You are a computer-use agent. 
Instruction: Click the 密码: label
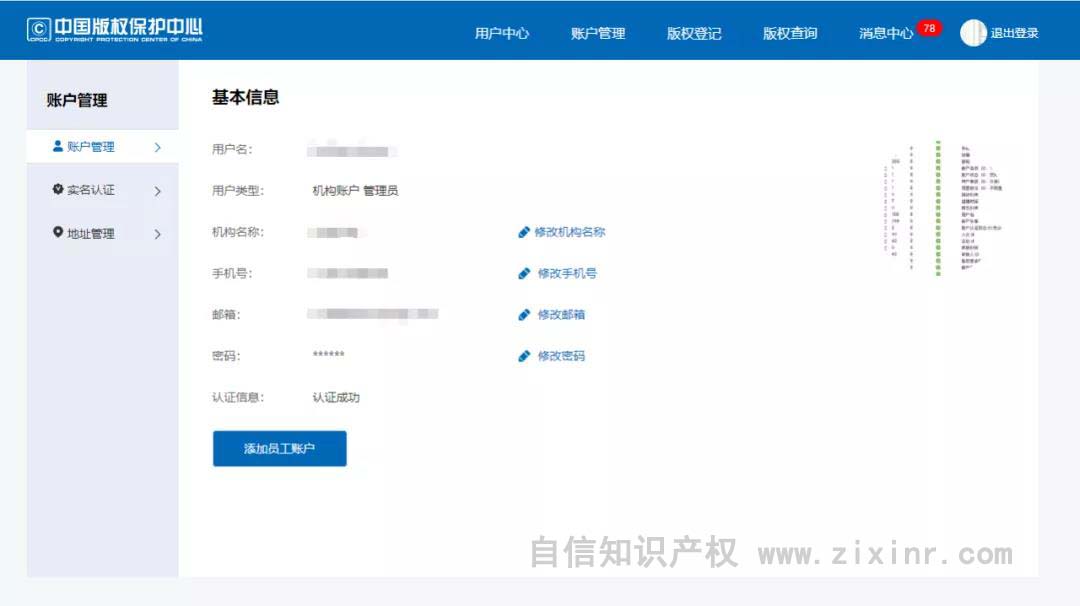coord(226,356)
